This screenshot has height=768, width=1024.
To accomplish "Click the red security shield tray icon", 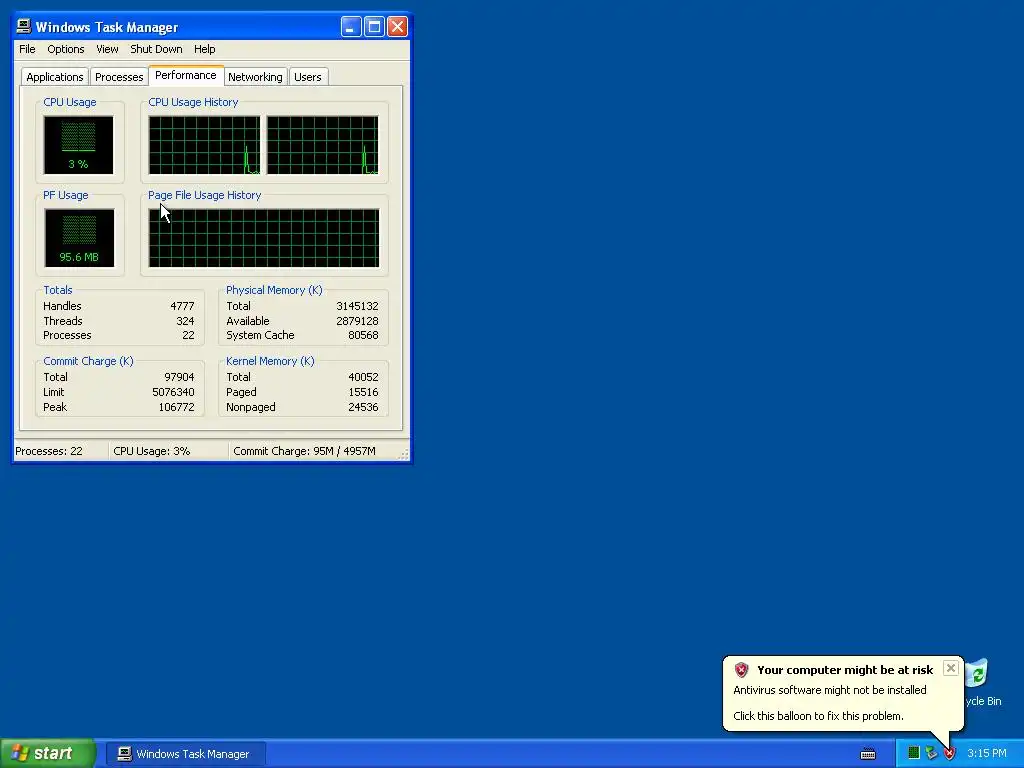I will click(950, 753).
